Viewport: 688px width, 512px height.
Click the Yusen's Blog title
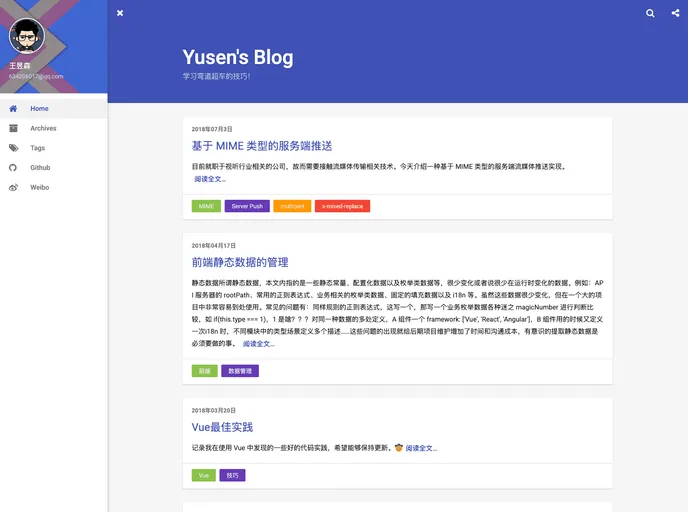click(x=238, y=57)
